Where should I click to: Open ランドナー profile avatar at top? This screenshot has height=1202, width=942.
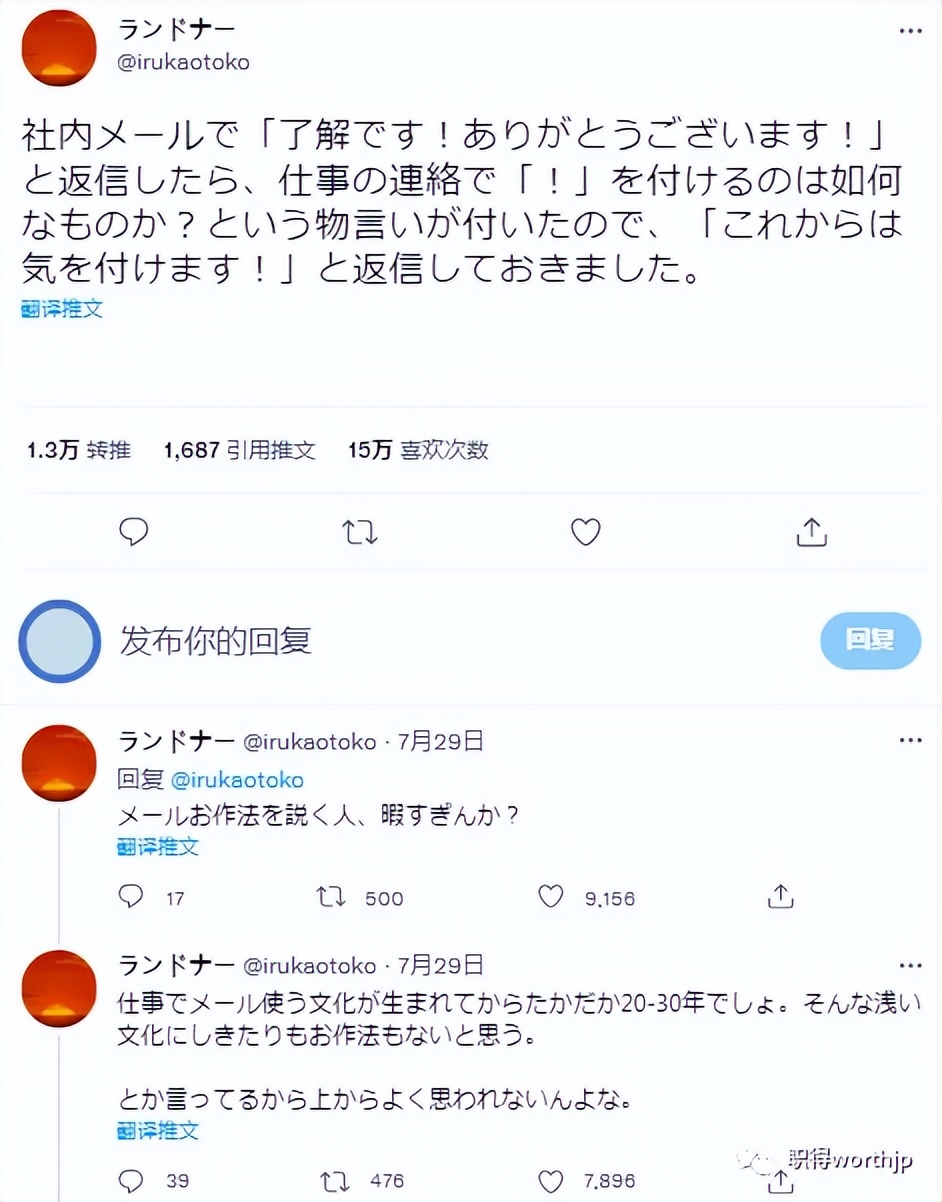coord(59,50)
